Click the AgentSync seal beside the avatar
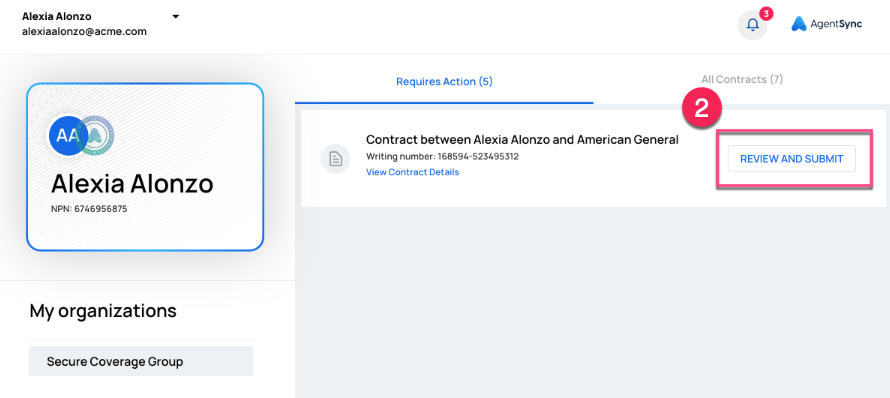The image size is (890, 398). click(x=95, y=136)
